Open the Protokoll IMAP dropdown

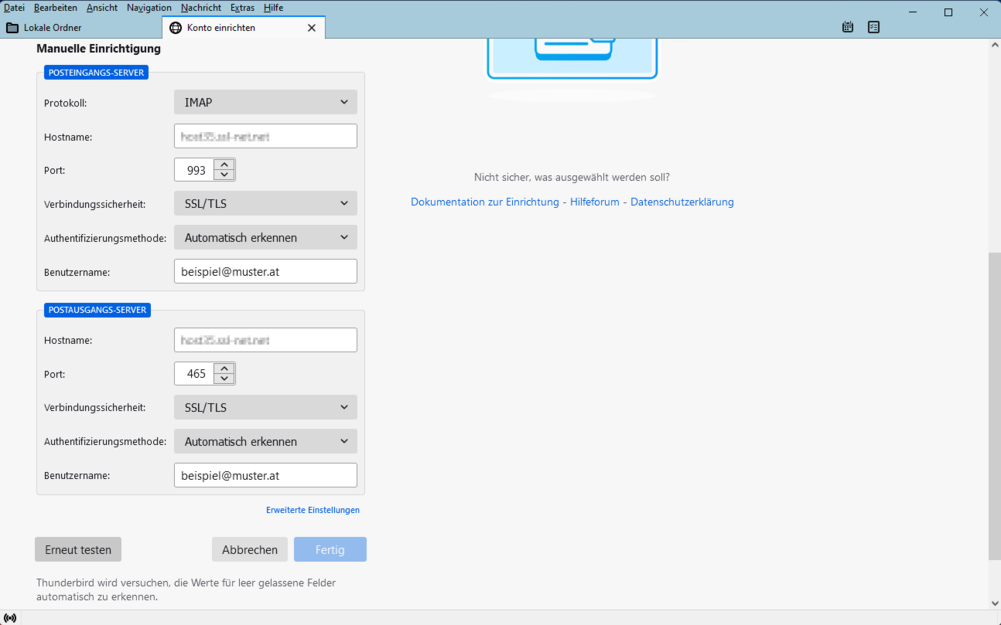(265, 102)
